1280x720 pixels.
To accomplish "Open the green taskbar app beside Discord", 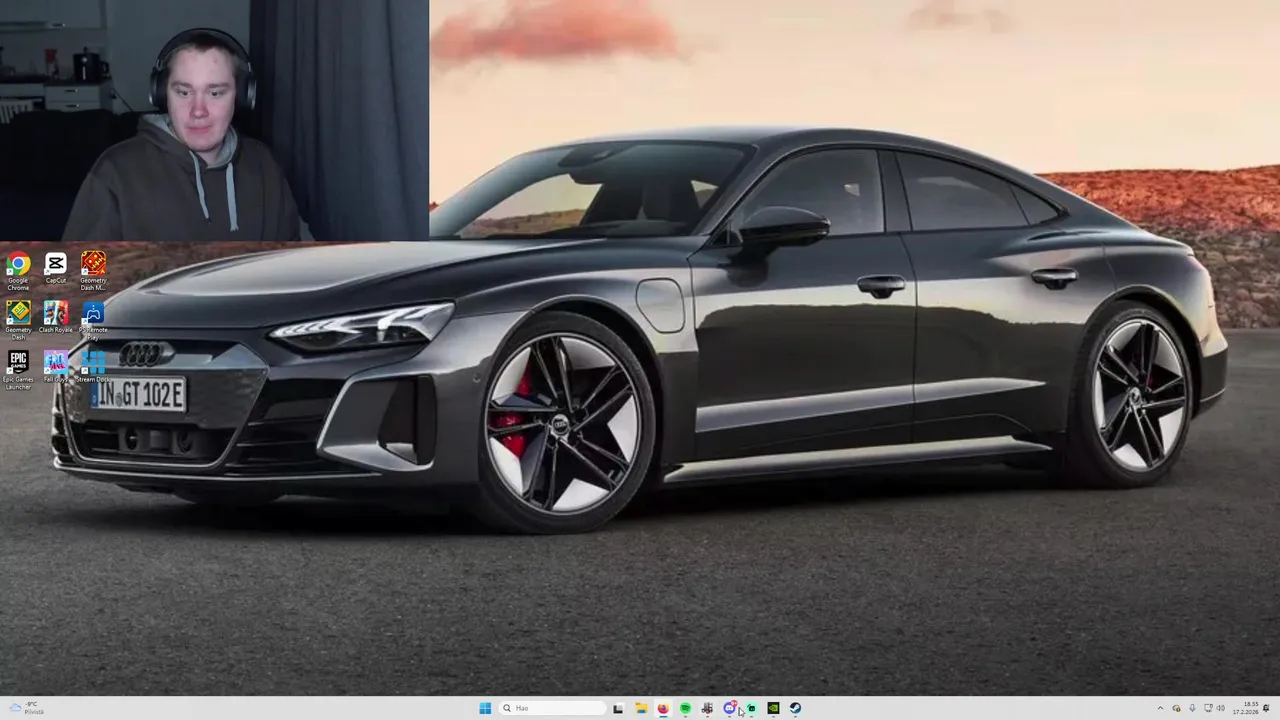I will pos(751,708).
